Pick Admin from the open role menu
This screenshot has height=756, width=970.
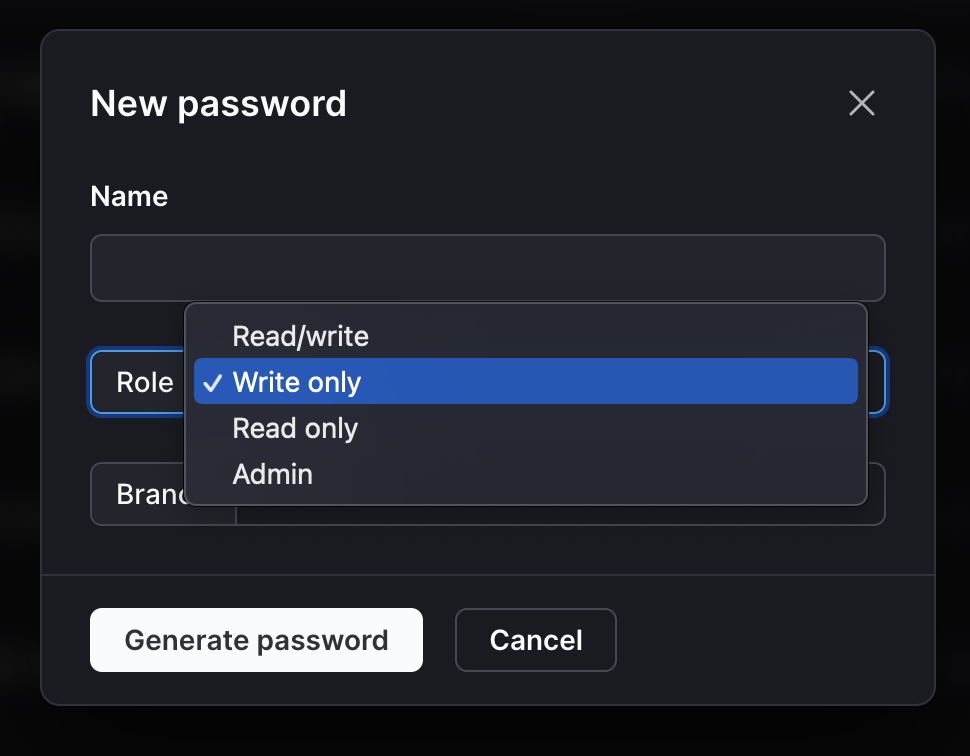(x=272, y=474)
